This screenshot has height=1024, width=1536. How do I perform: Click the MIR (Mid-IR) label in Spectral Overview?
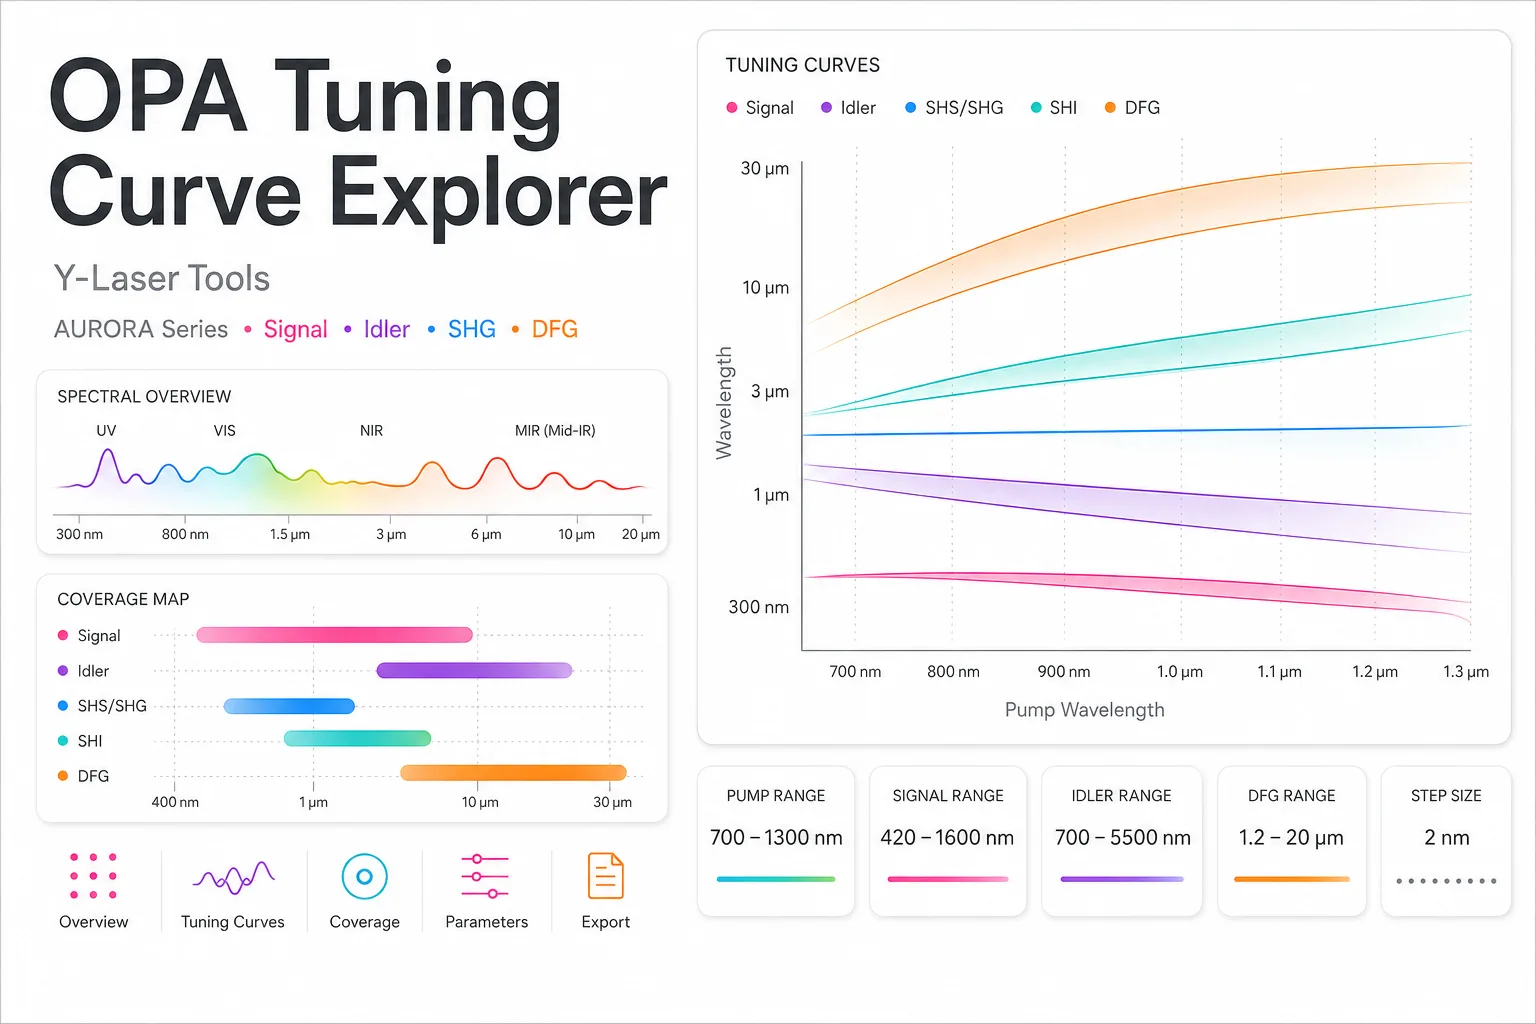[555, 431]
